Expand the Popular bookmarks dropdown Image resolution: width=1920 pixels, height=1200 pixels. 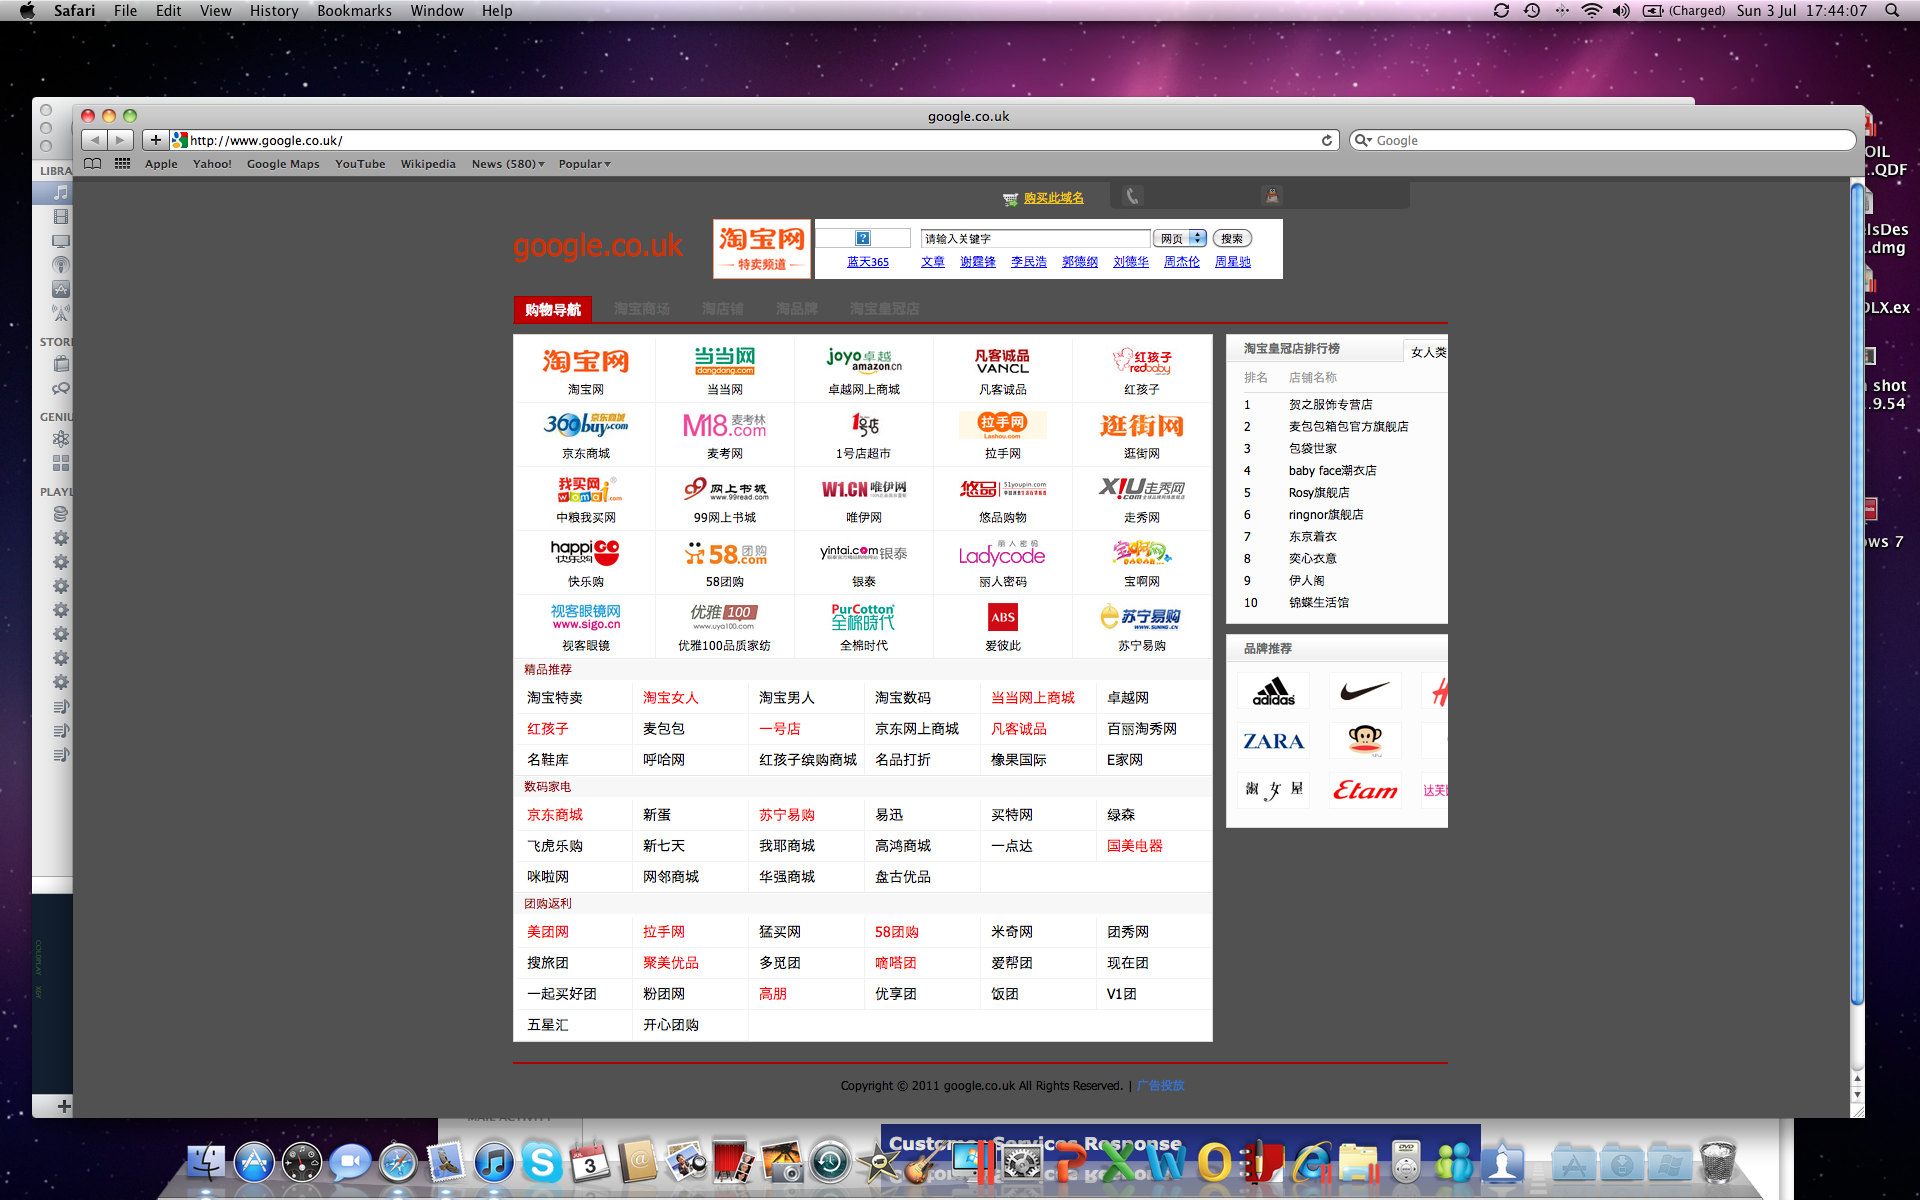point(585,164)
